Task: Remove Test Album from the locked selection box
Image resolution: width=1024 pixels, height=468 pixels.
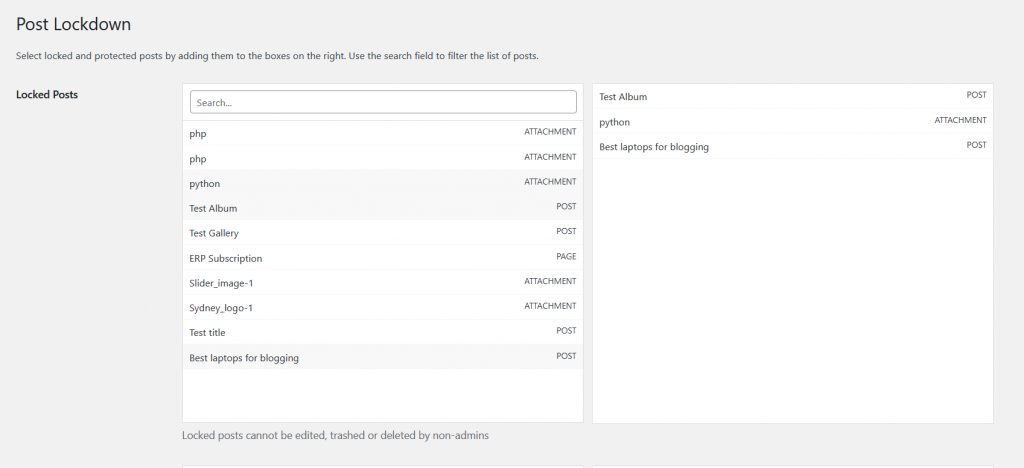Action: (793, 96)
